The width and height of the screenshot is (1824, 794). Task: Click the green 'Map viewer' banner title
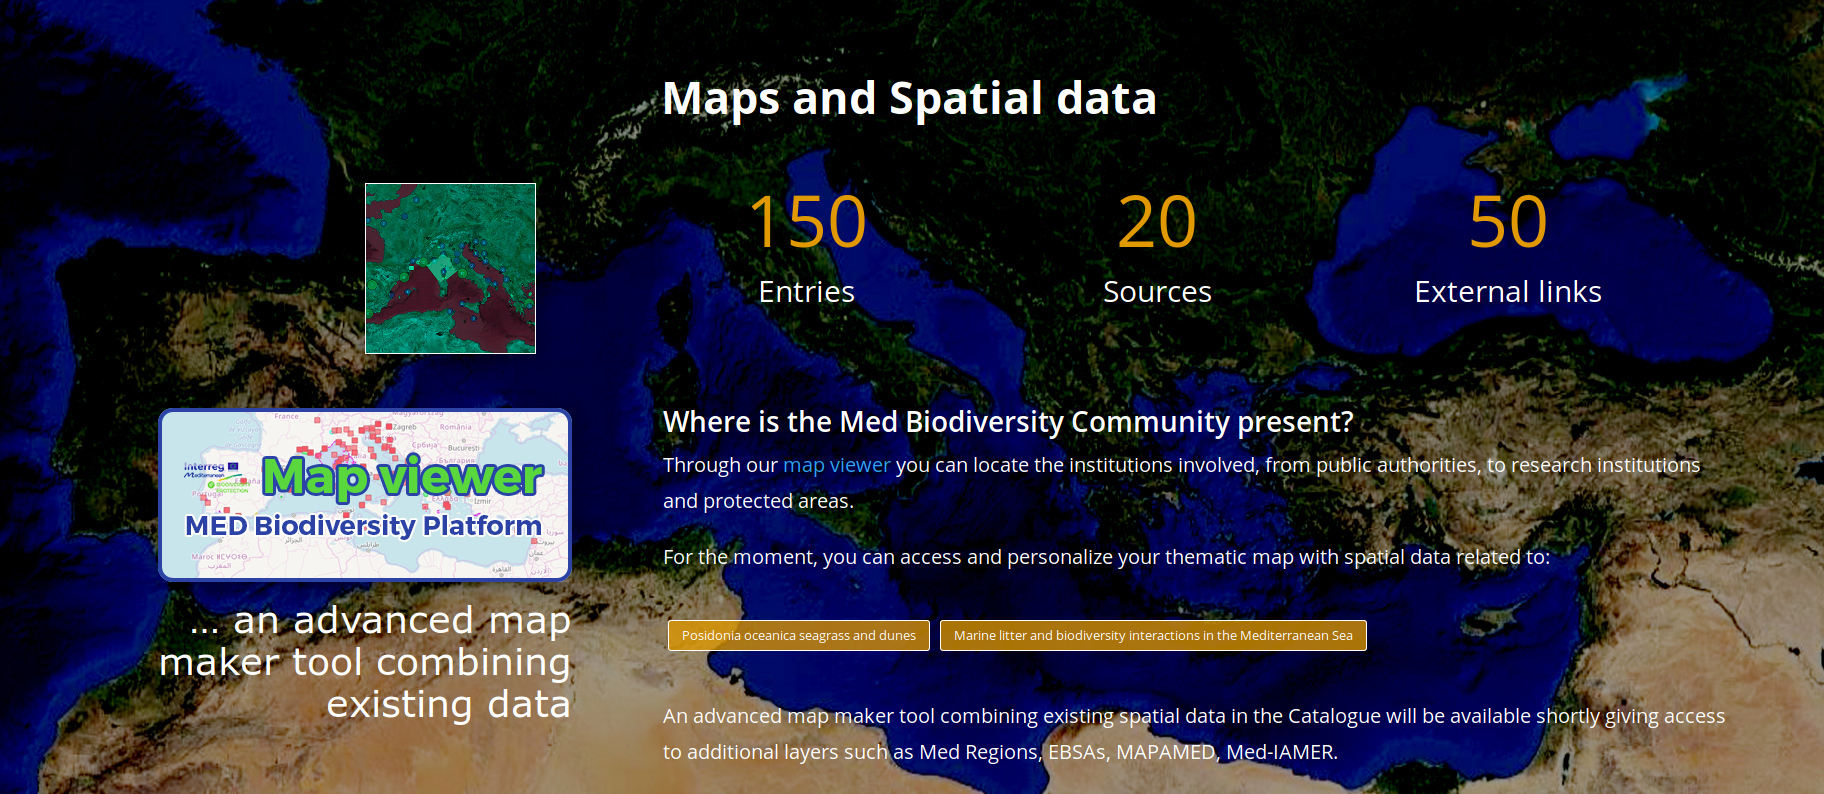click(402, 477)
